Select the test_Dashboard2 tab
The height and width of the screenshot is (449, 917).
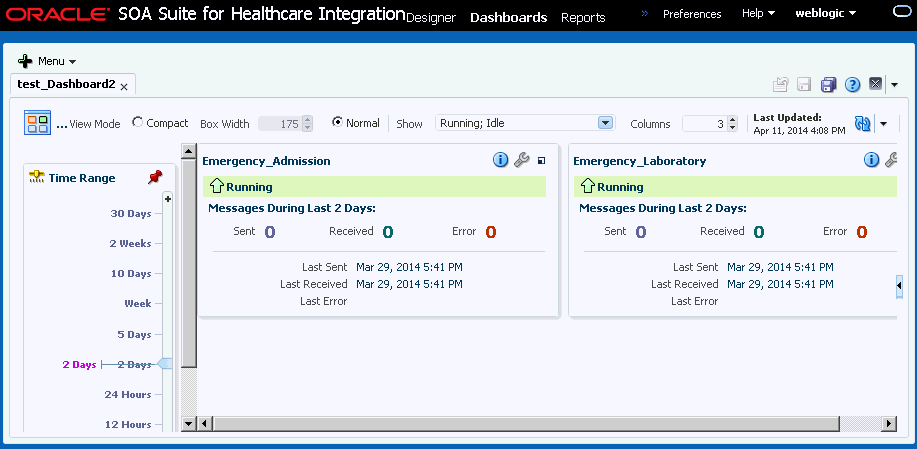(x=66, y=84)
